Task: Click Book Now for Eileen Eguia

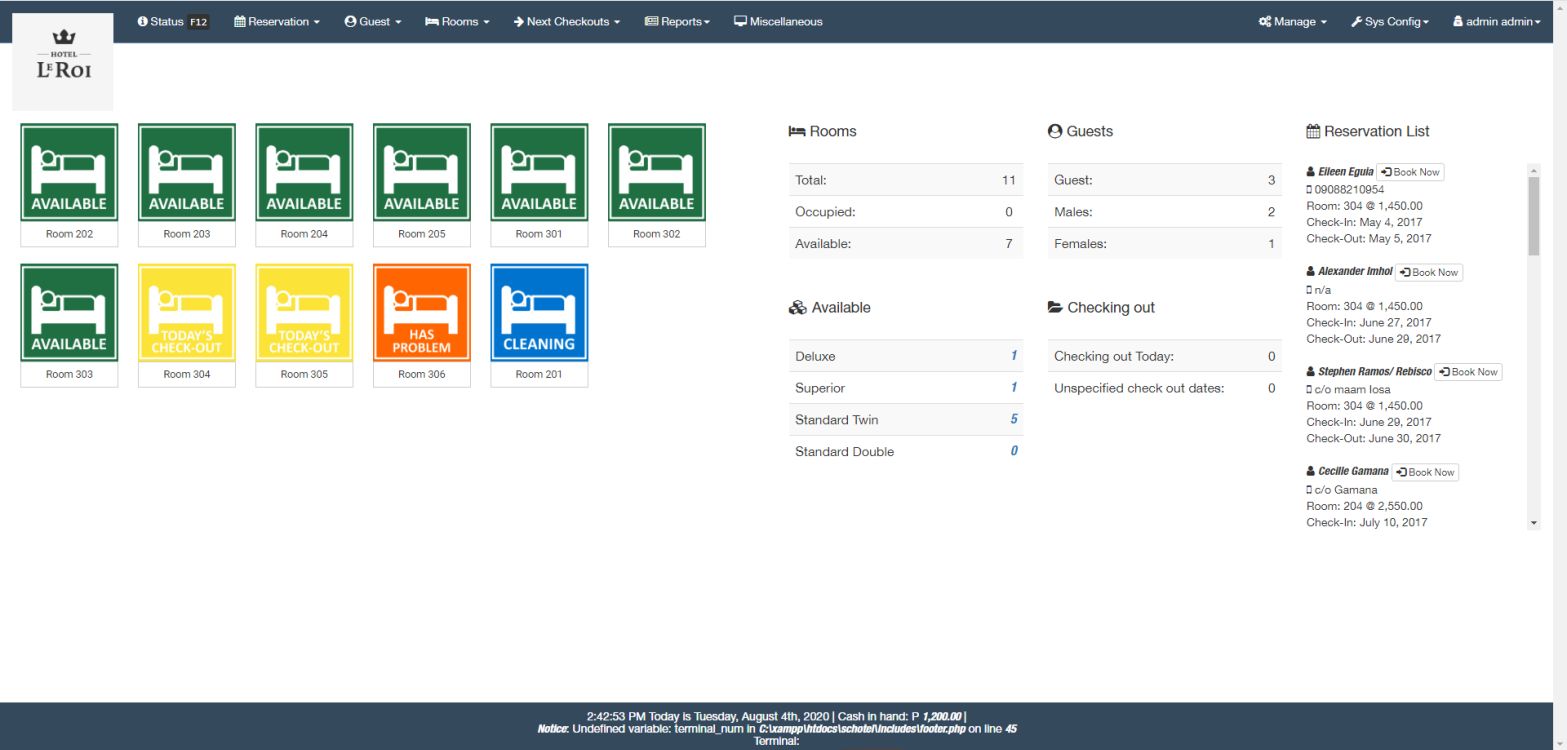Action: pyautogui.click(x=1410, y=172)
